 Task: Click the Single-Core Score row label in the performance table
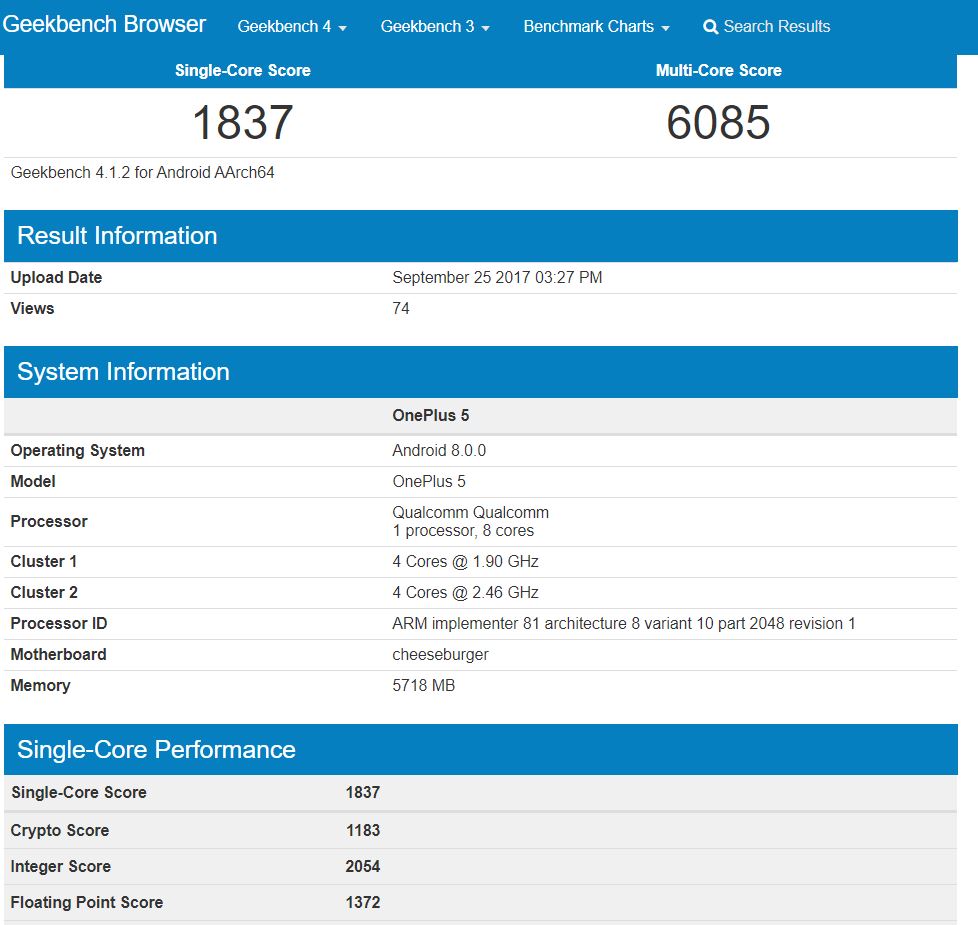pyautogui.click(x=79, y=793)
